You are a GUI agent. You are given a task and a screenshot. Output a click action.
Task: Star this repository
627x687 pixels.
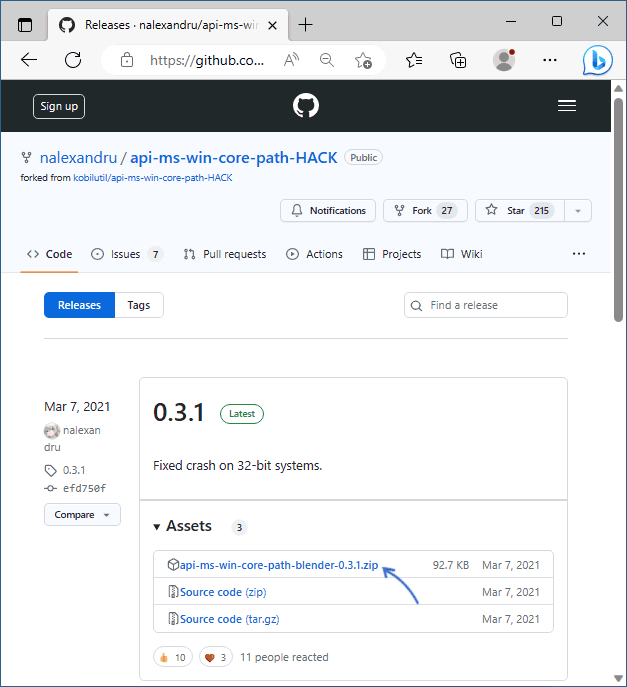[520, 211]
